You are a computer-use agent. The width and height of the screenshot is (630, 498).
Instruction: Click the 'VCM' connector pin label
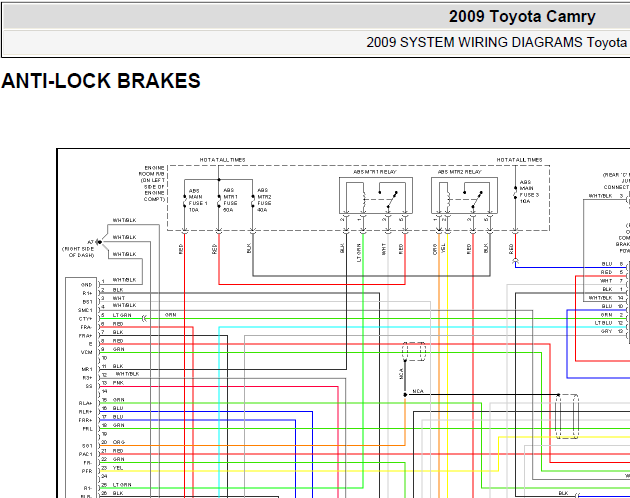pyautogui.click(x=86, y=352)
